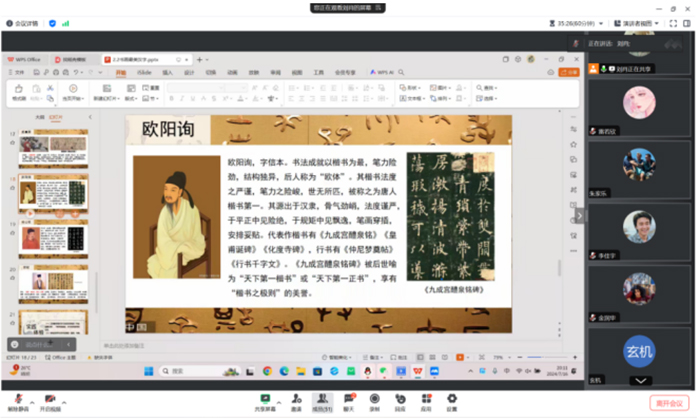The image size is (700, 420).
Task: Click the Bold B icon in WPS ribbon
Action: point(171,99)
